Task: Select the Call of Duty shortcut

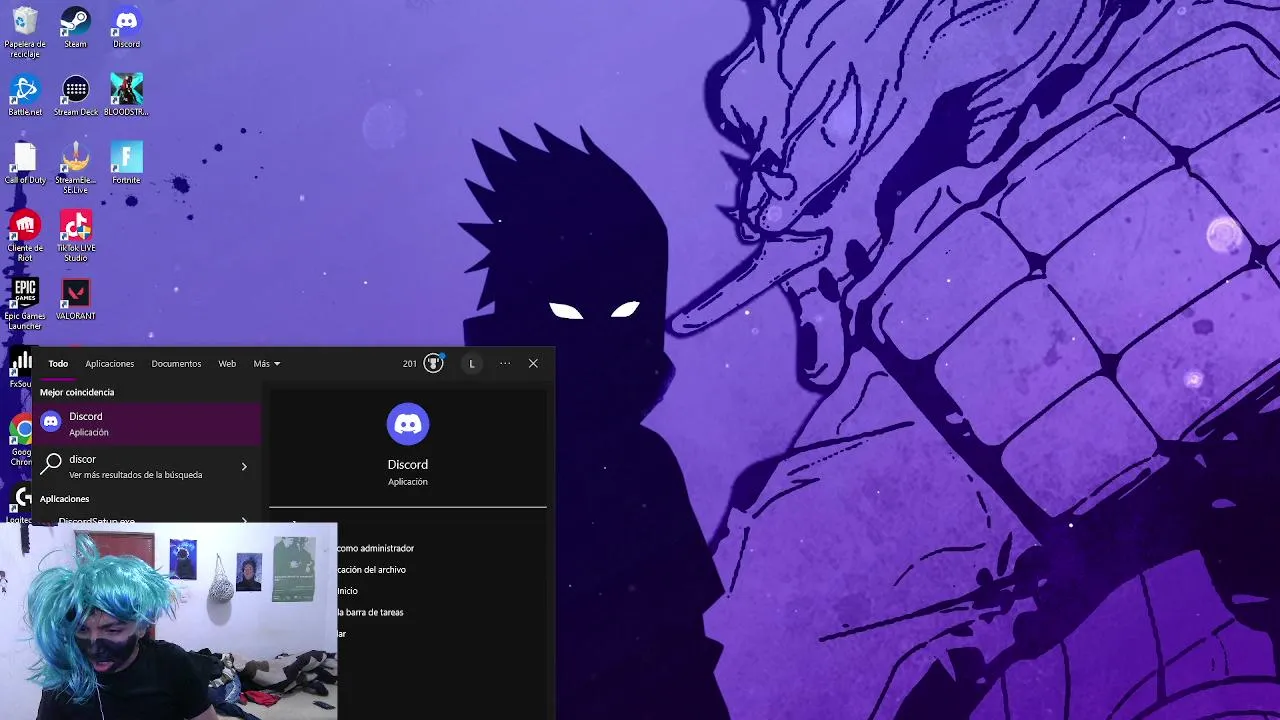Action: (x=25, y=164)
